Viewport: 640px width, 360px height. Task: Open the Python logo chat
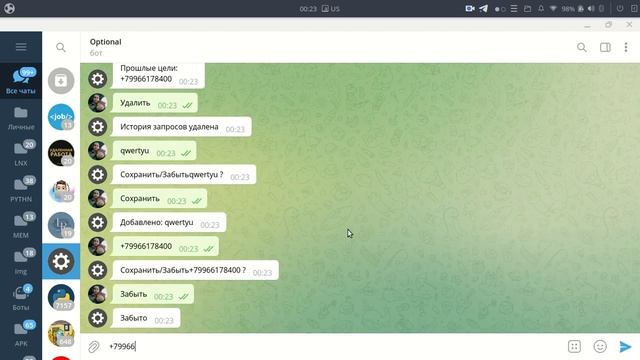click(x=61, y=298)
